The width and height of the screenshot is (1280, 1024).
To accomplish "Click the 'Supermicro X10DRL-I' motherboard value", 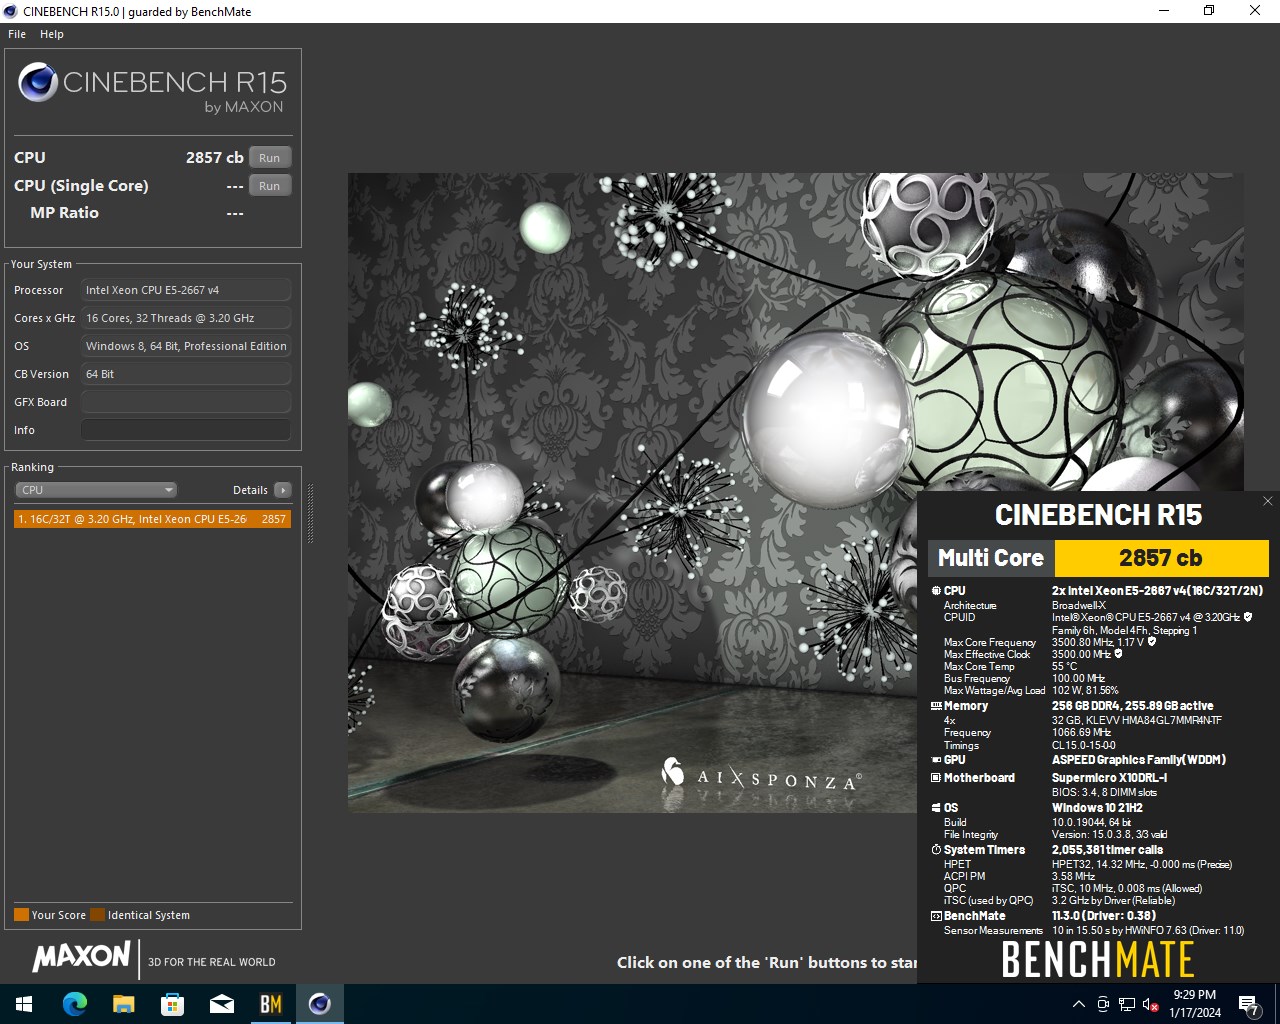I will click(x=1109, y=778).
